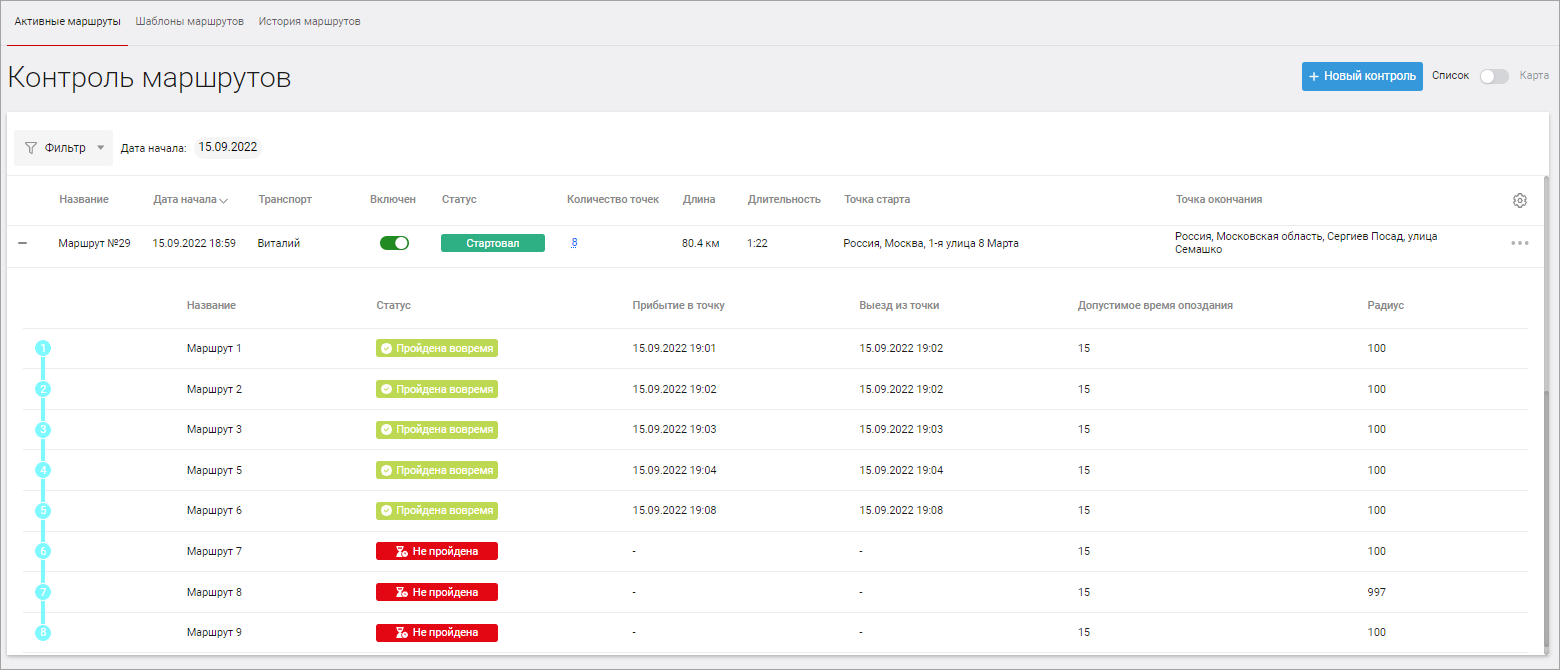
Task: Open table column settings gear icon
Action: click(1519, 200)
